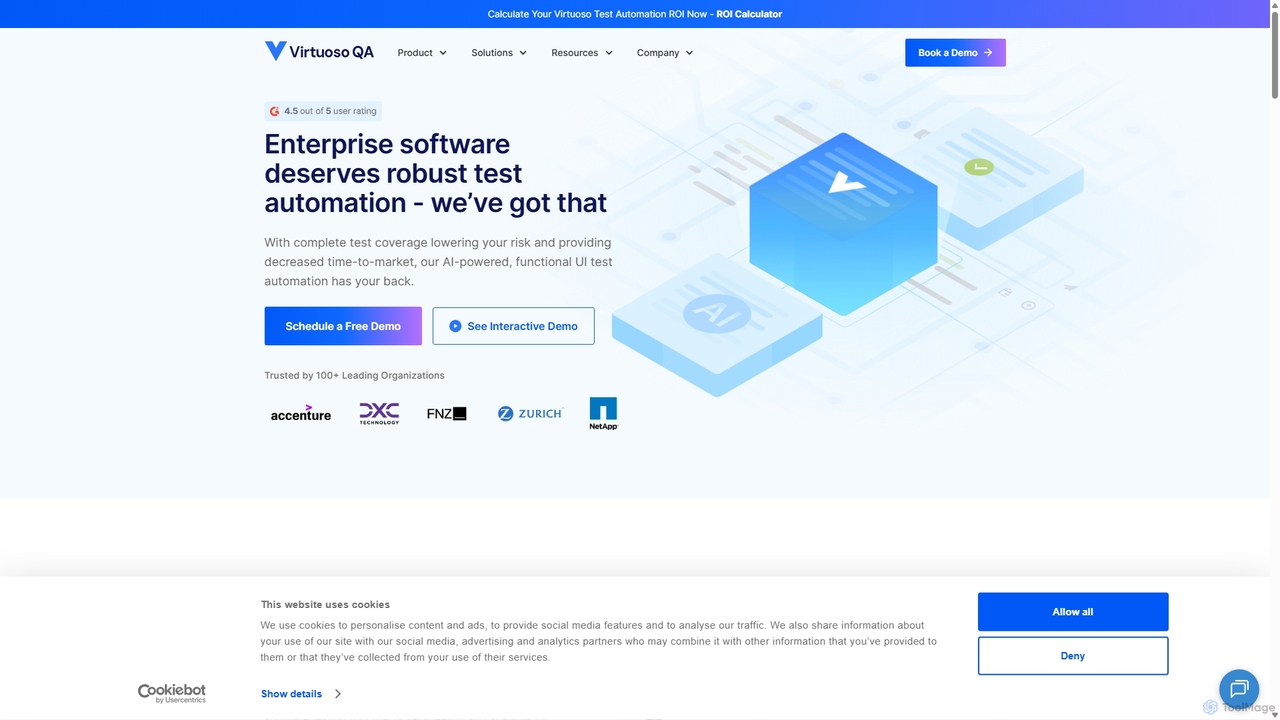The width and height of the screenshot is (1280, 720).
Task: Click the Accenture logo
Action: [301, 413]
